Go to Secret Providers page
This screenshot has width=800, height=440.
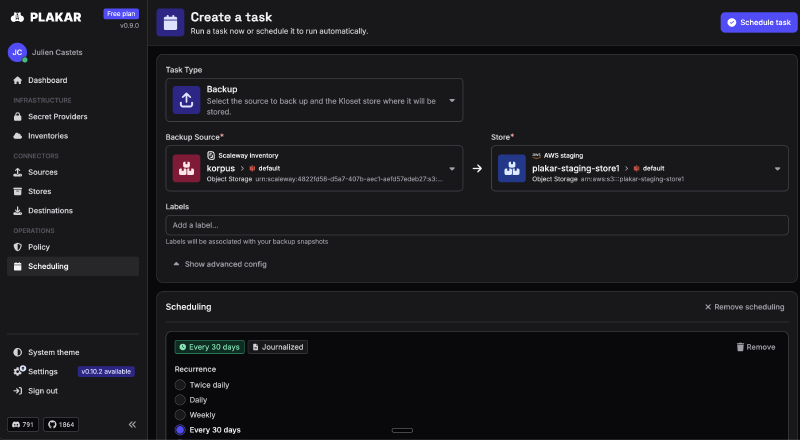point(58,116)
